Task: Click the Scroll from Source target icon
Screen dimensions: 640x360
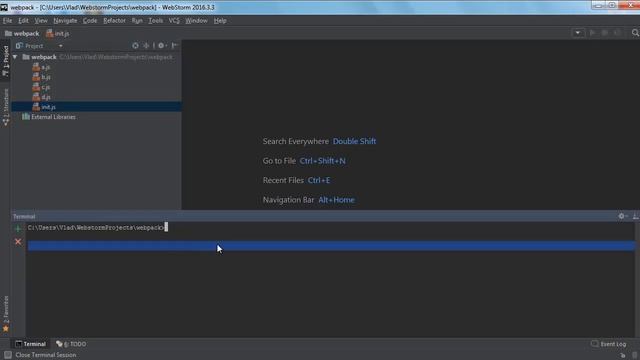Action: [135, 46]
